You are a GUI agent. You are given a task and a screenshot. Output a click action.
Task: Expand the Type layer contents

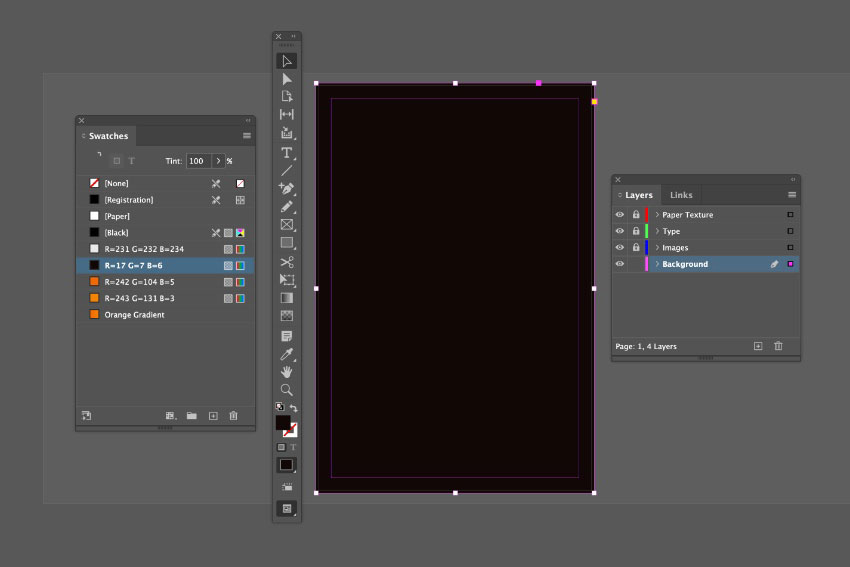coord(657,231)
